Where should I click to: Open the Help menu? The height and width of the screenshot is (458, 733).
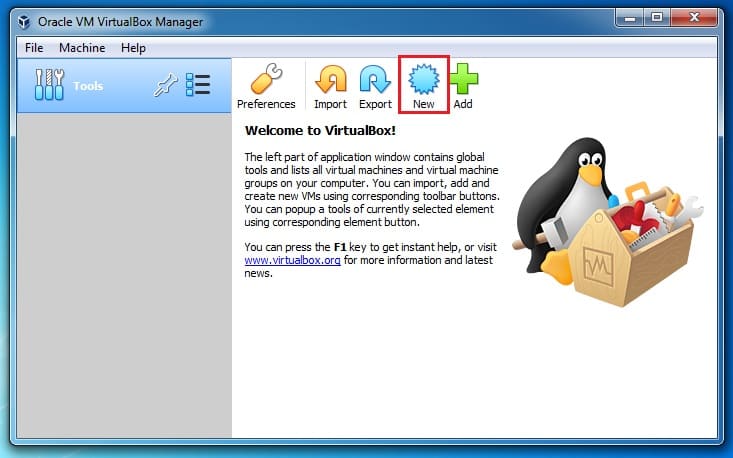[133, 48]
